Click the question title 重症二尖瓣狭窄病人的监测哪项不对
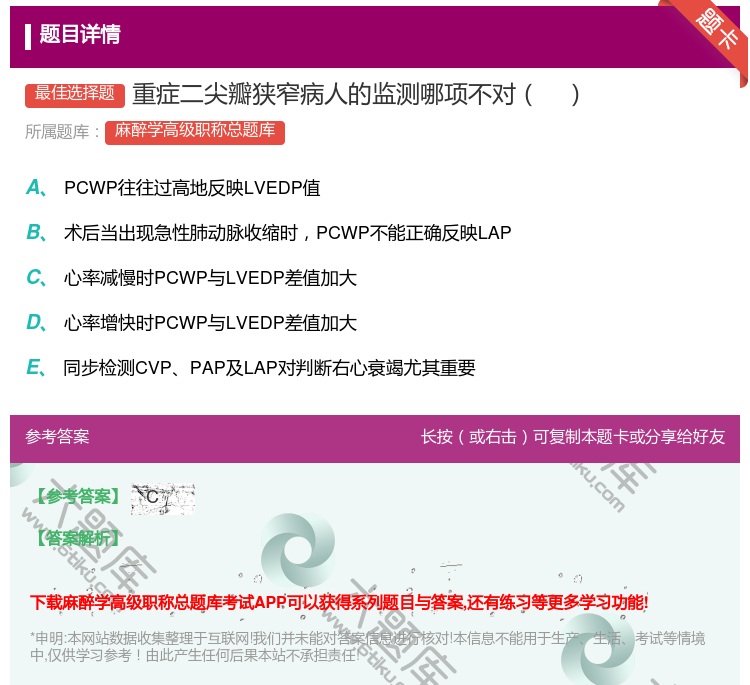750x685 pixels. click(x=324, y=94)
